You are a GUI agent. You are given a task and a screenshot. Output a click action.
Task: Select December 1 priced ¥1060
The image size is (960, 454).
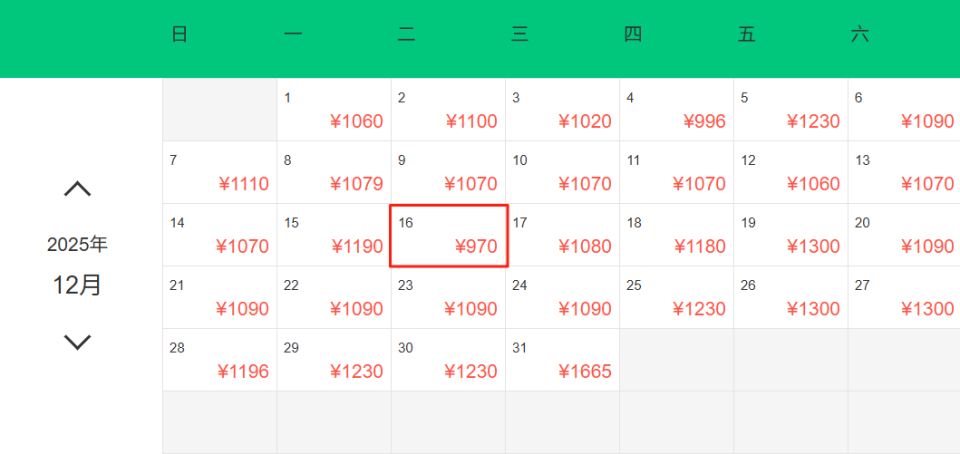[x=334, y=111]
